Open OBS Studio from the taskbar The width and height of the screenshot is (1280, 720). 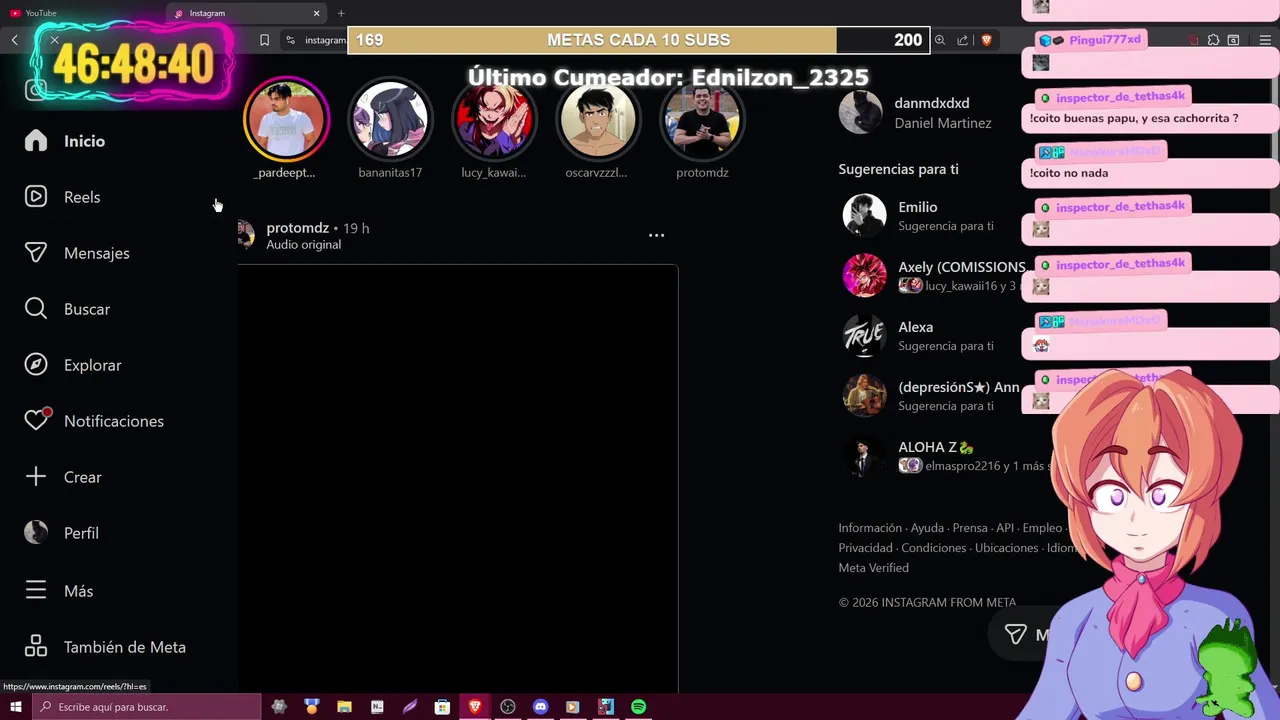[x=508, y=707]
